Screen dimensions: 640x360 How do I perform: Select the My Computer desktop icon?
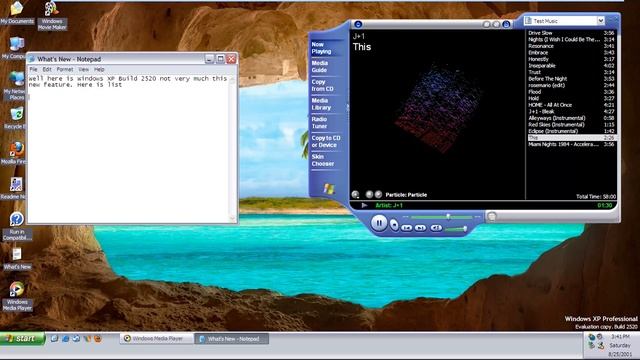pyautogui.click(x=15, y=48)
